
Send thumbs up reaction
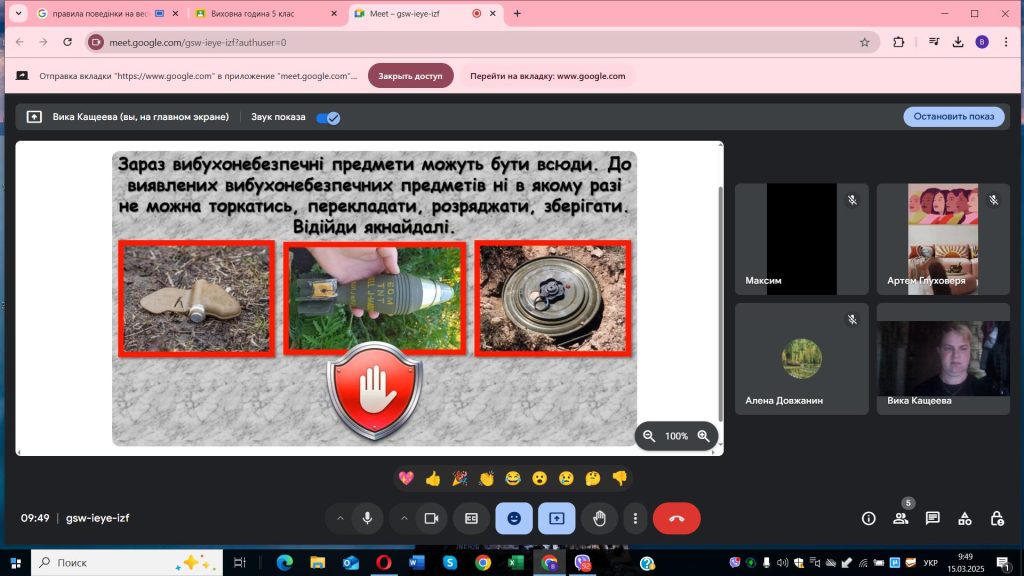(x=433, y=479)
